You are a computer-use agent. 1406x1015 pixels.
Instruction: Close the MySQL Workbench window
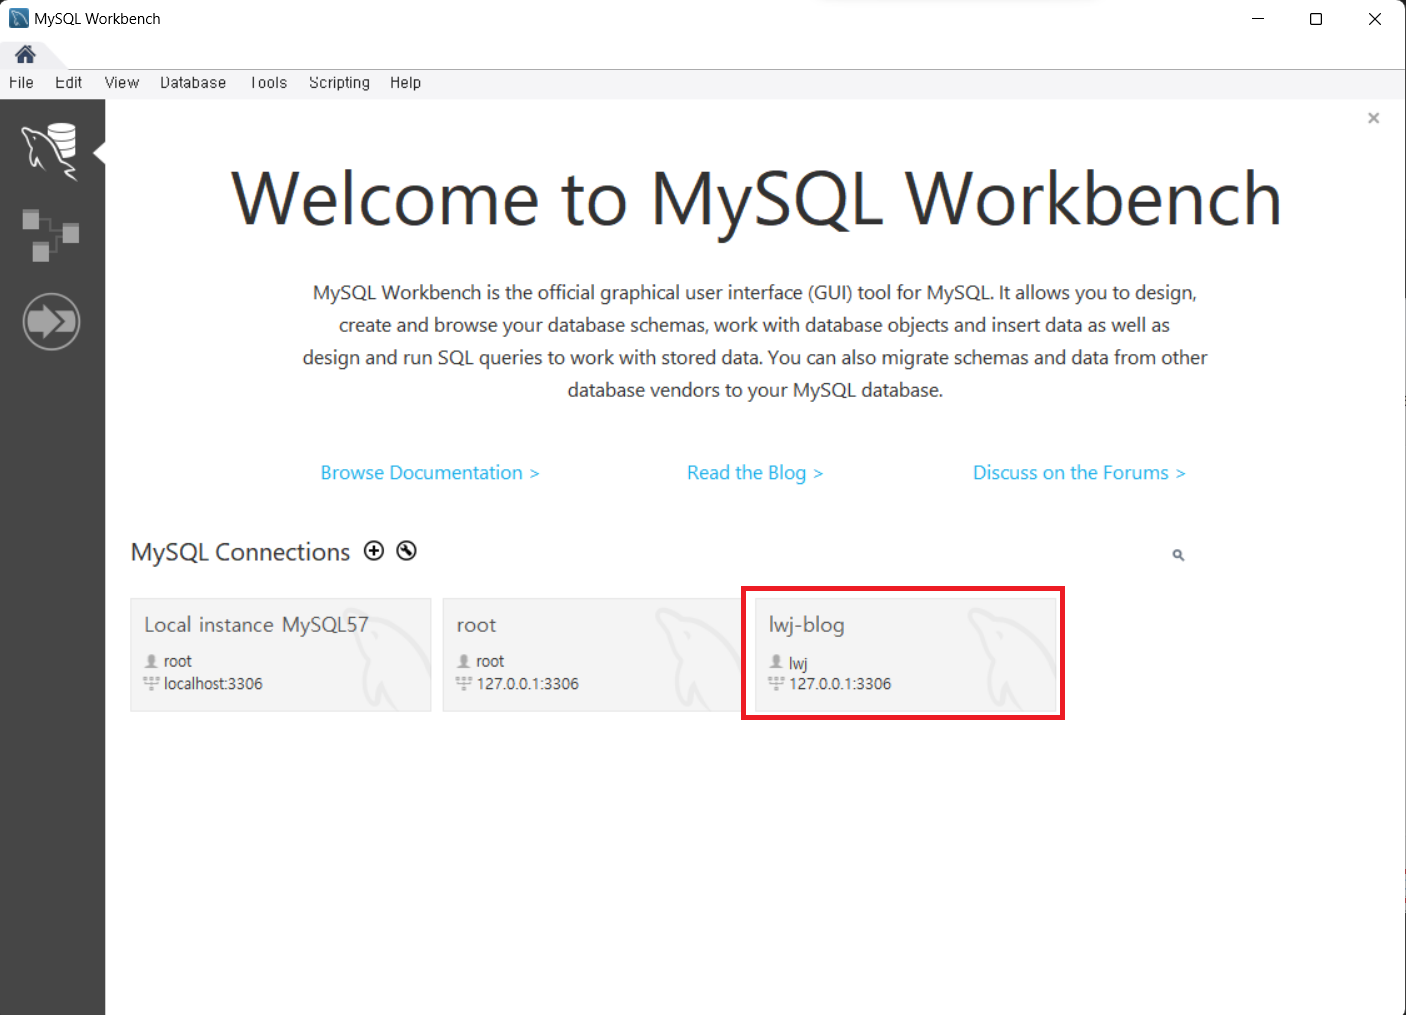(x=1375, y=19)
